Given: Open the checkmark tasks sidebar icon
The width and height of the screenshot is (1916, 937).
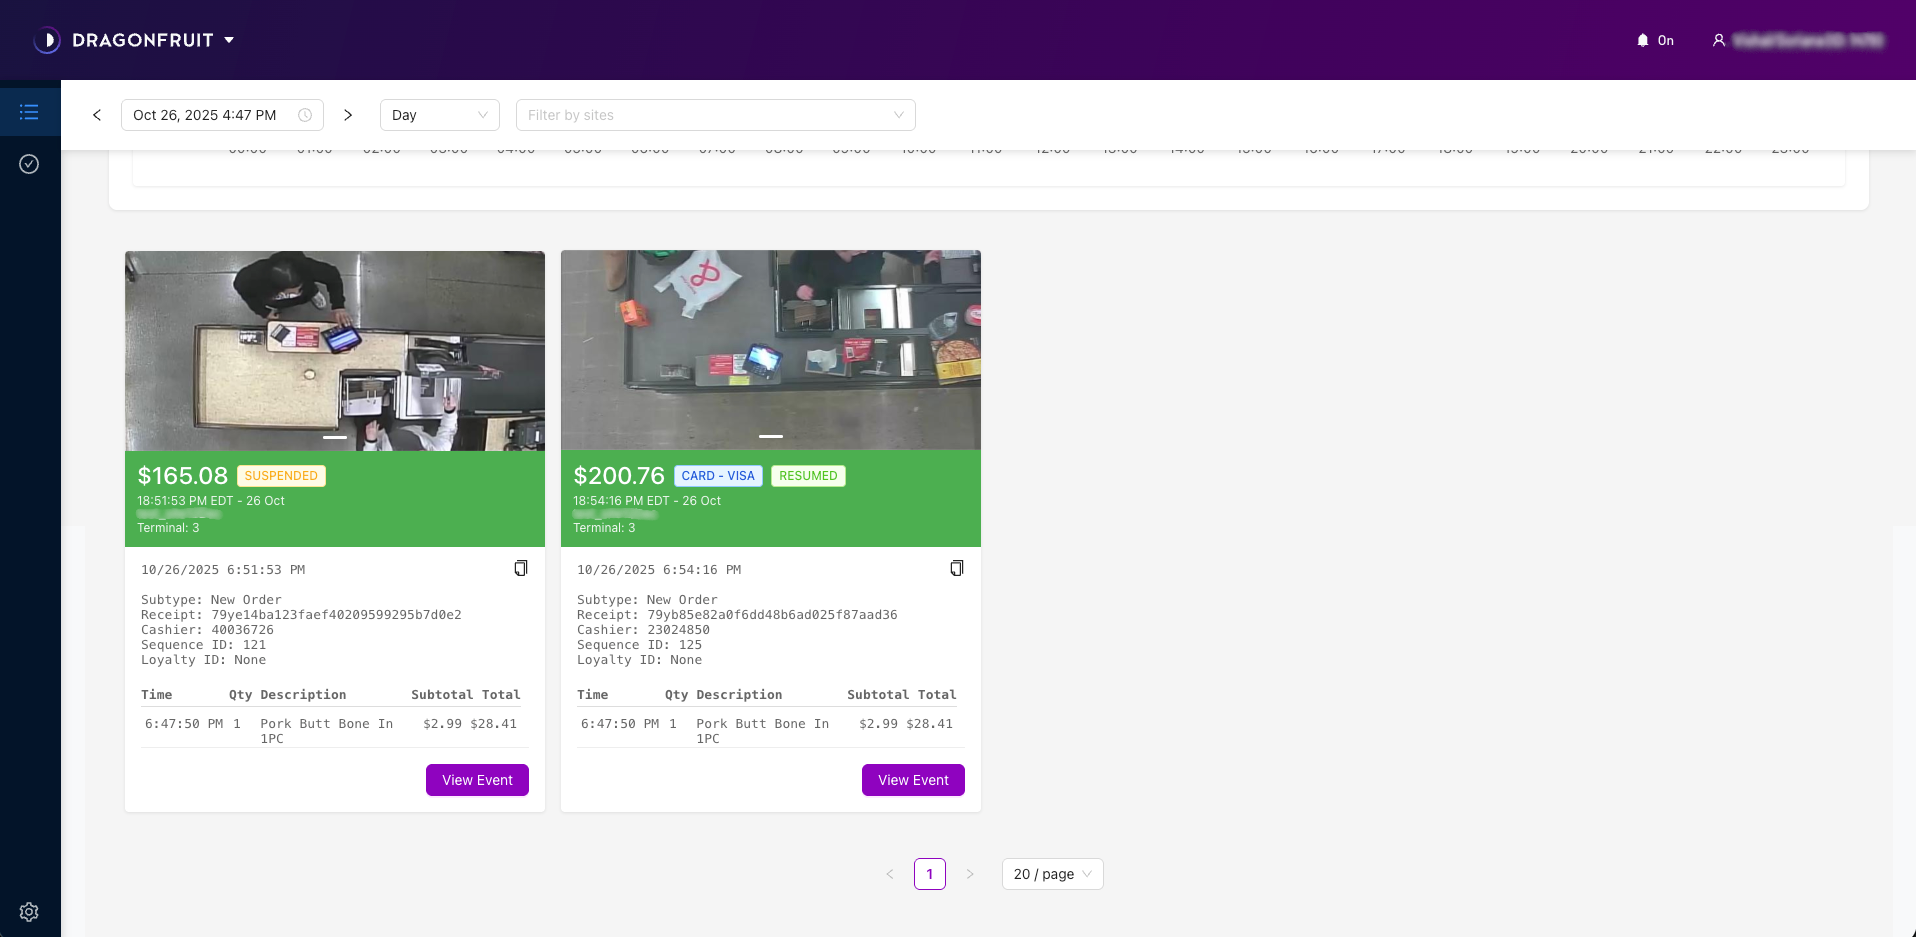Looking at the screenshot, I should coord(29,164).
